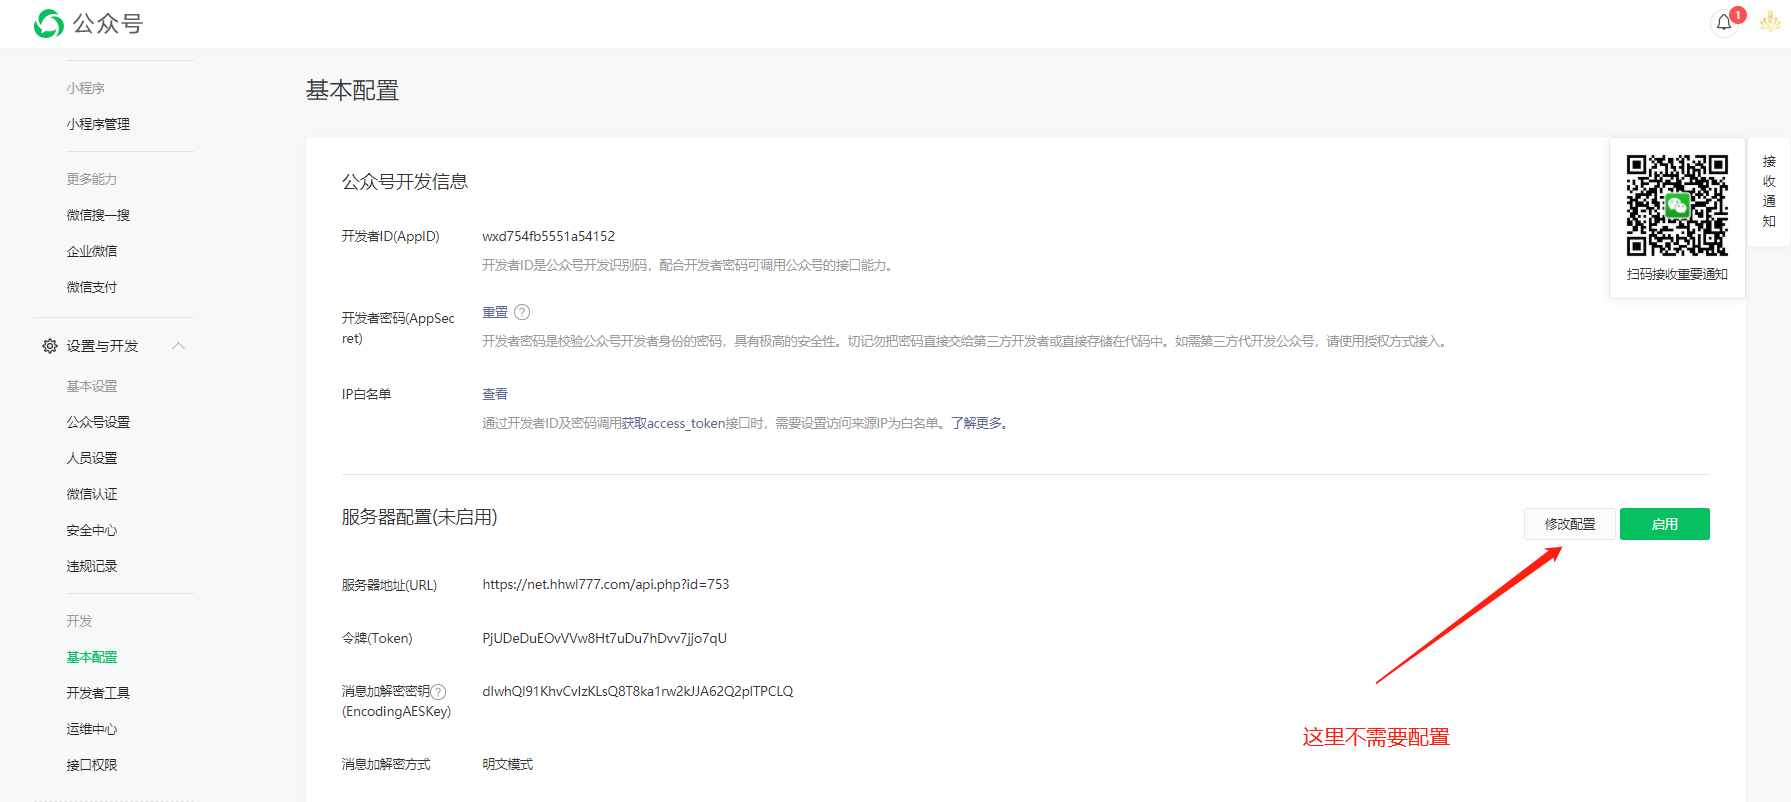This screenshot has width=1791, height=802.
Task: Click the 重置 link for AppSecret
Action: click(x=495, y=312)
